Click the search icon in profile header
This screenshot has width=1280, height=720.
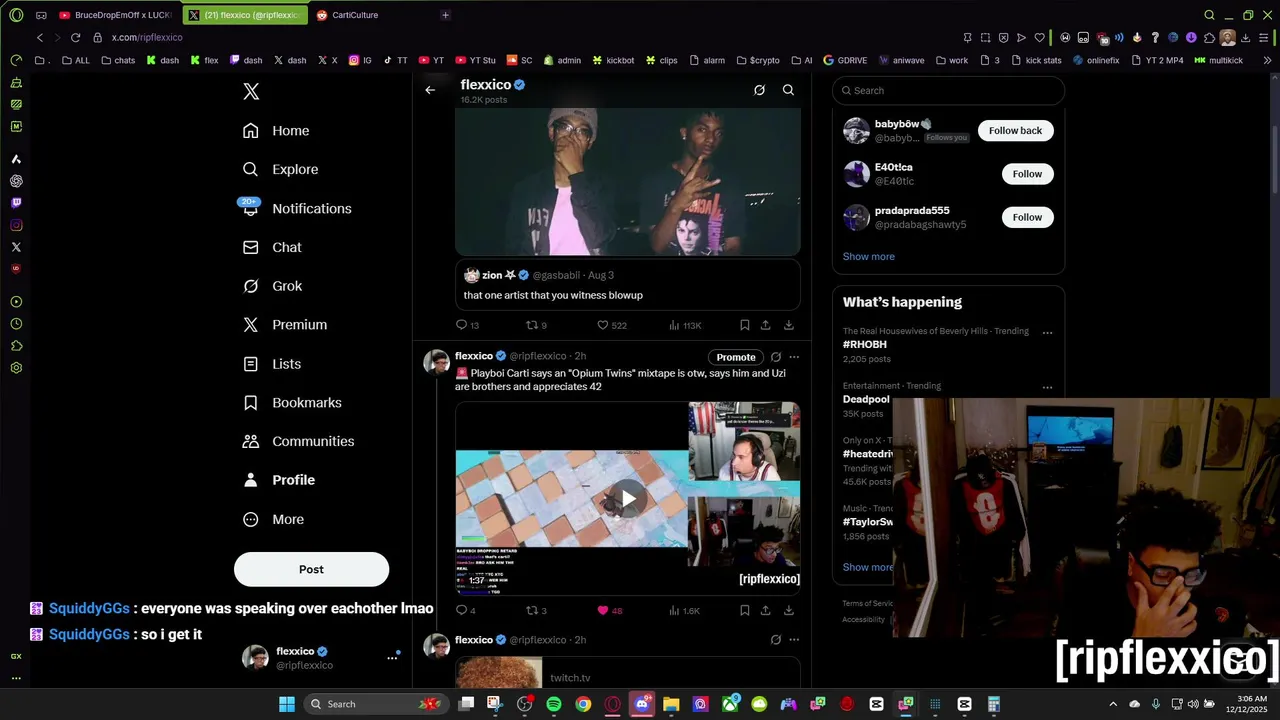[788, 90]
